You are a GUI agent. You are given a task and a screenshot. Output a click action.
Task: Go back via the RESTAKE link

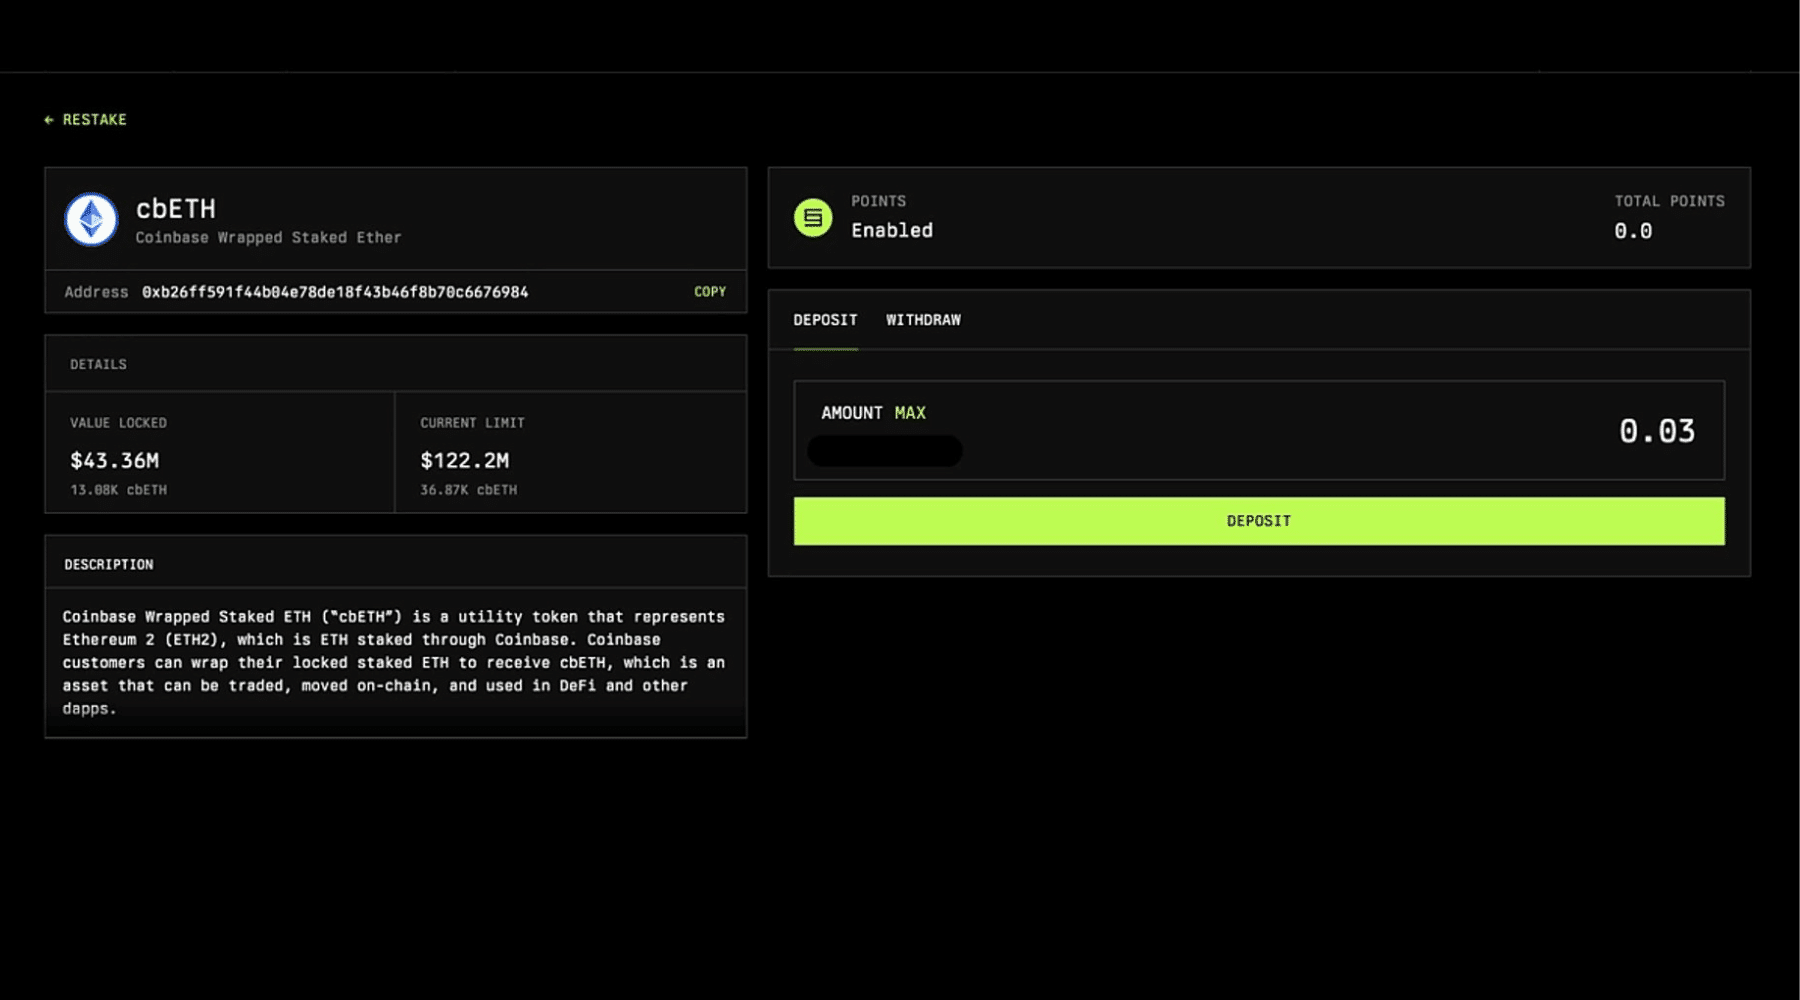pos(86,119)
